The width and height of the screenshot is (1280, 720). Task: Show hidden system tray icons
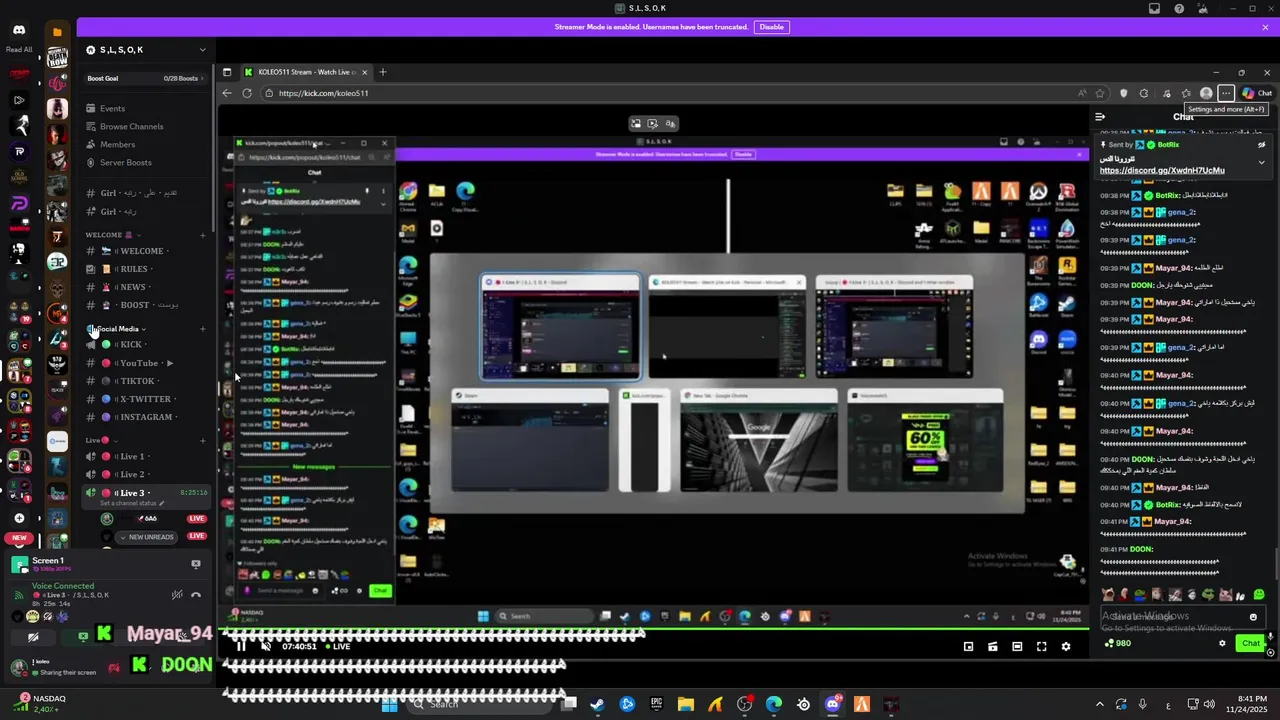[x=1099, y=704]
